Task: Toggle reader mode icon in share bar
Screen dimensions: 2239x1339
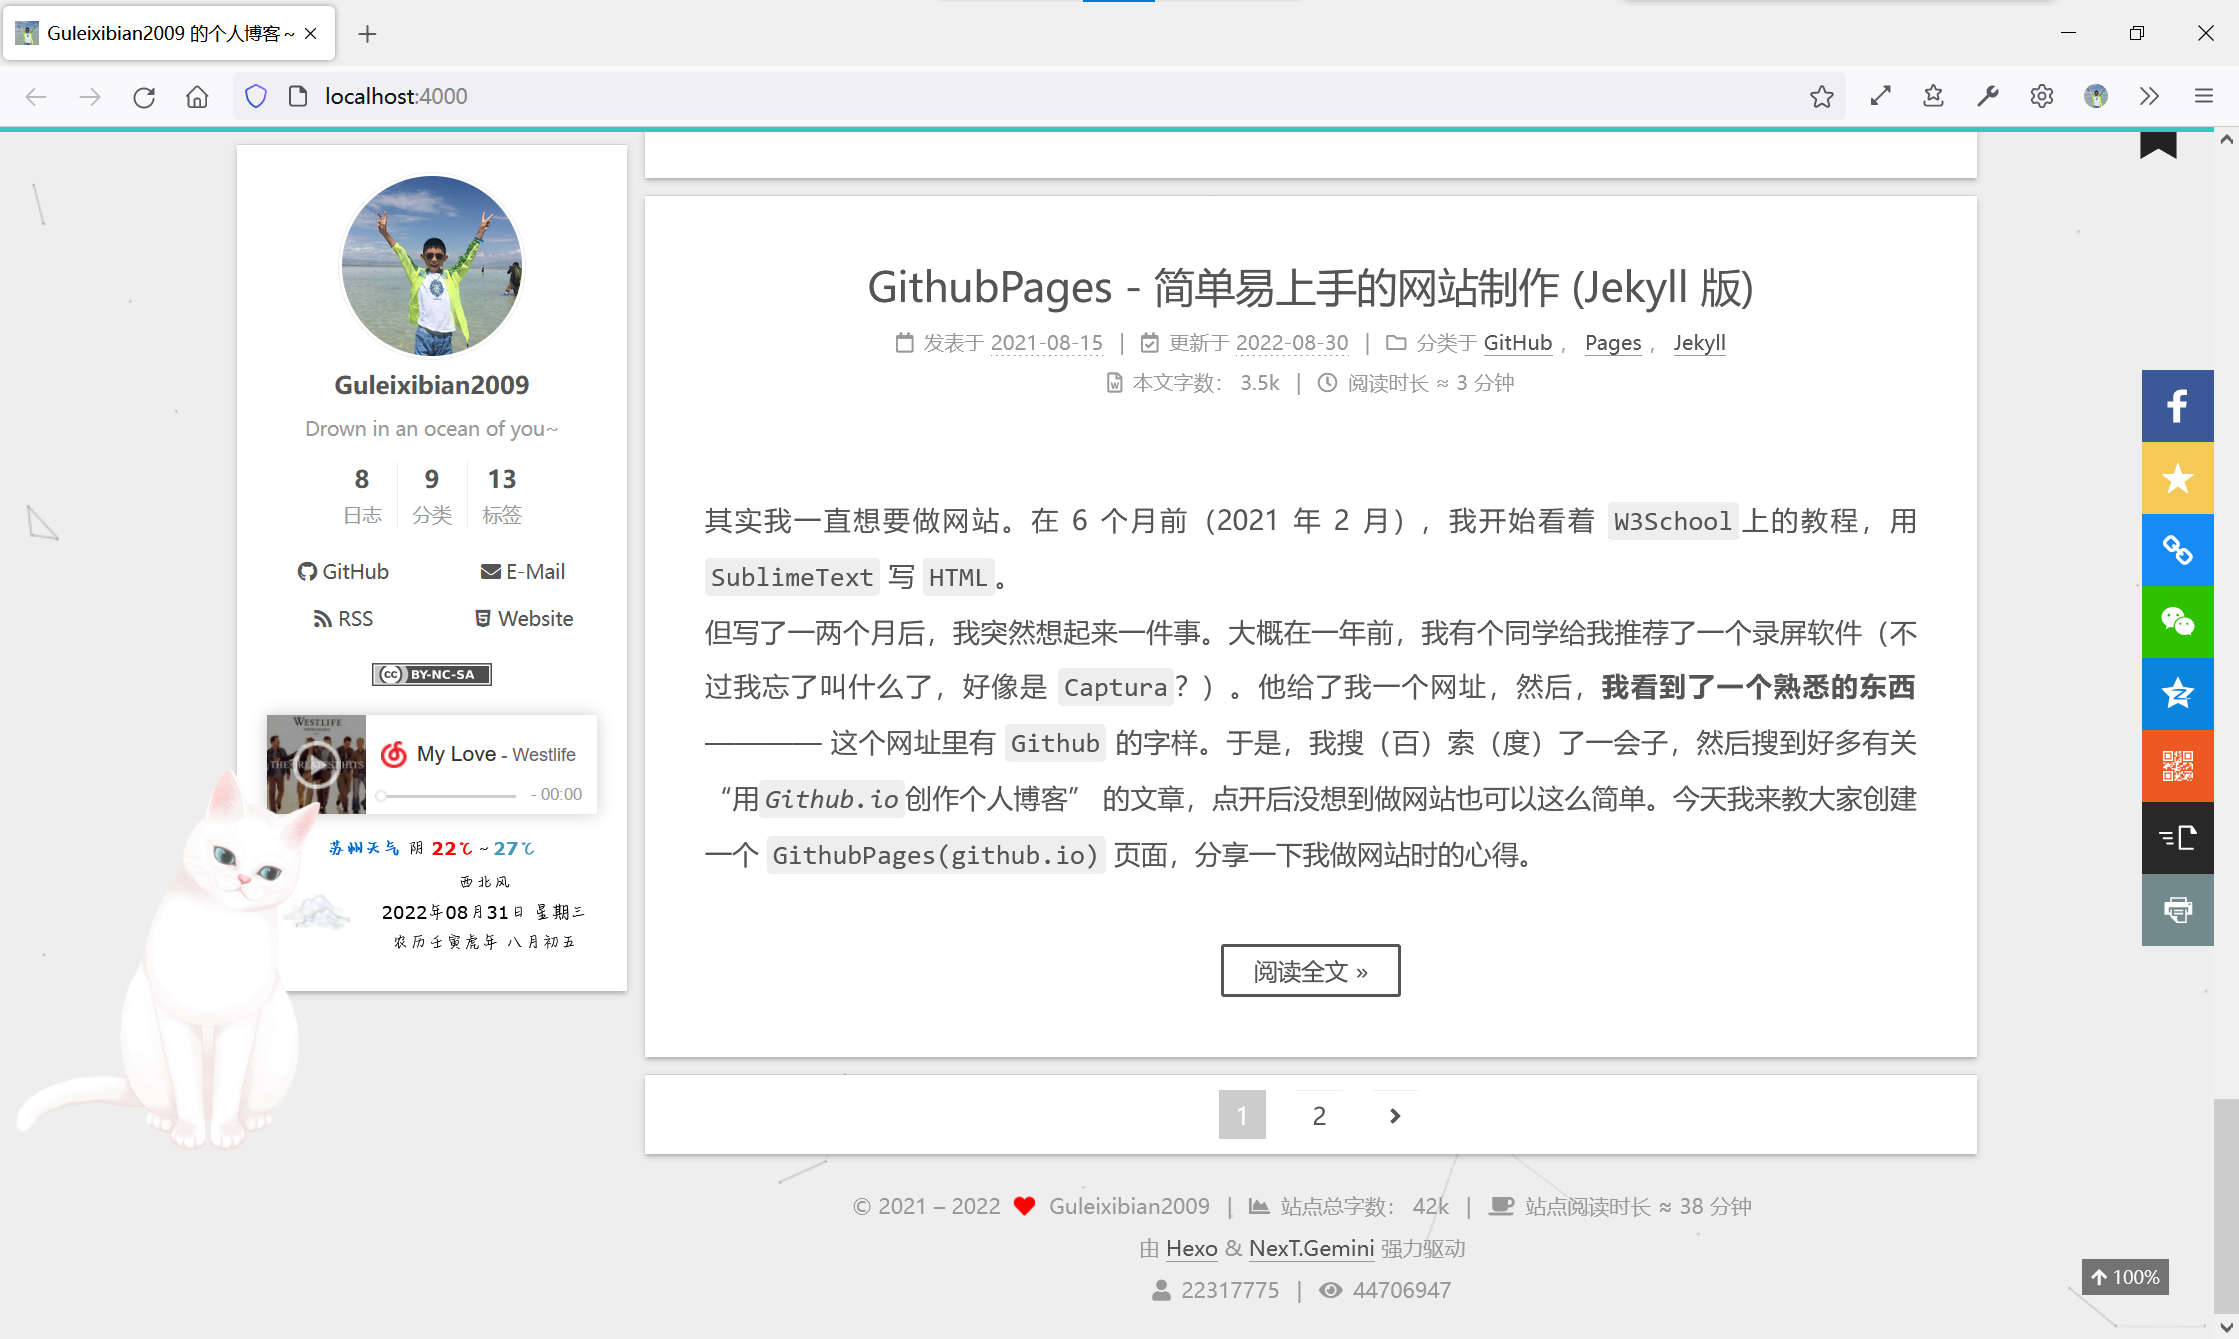Action: pos(2177,838)
